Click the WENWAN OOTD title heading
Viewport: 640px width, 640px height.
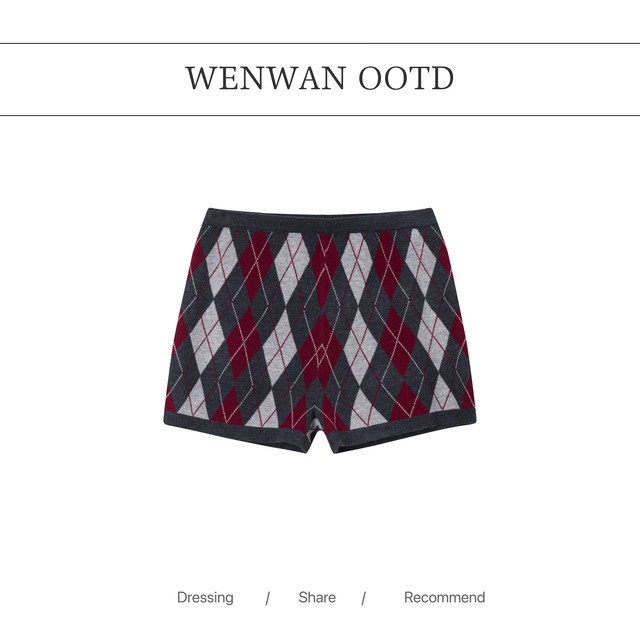pyautogui.click(x=320, y=78)
